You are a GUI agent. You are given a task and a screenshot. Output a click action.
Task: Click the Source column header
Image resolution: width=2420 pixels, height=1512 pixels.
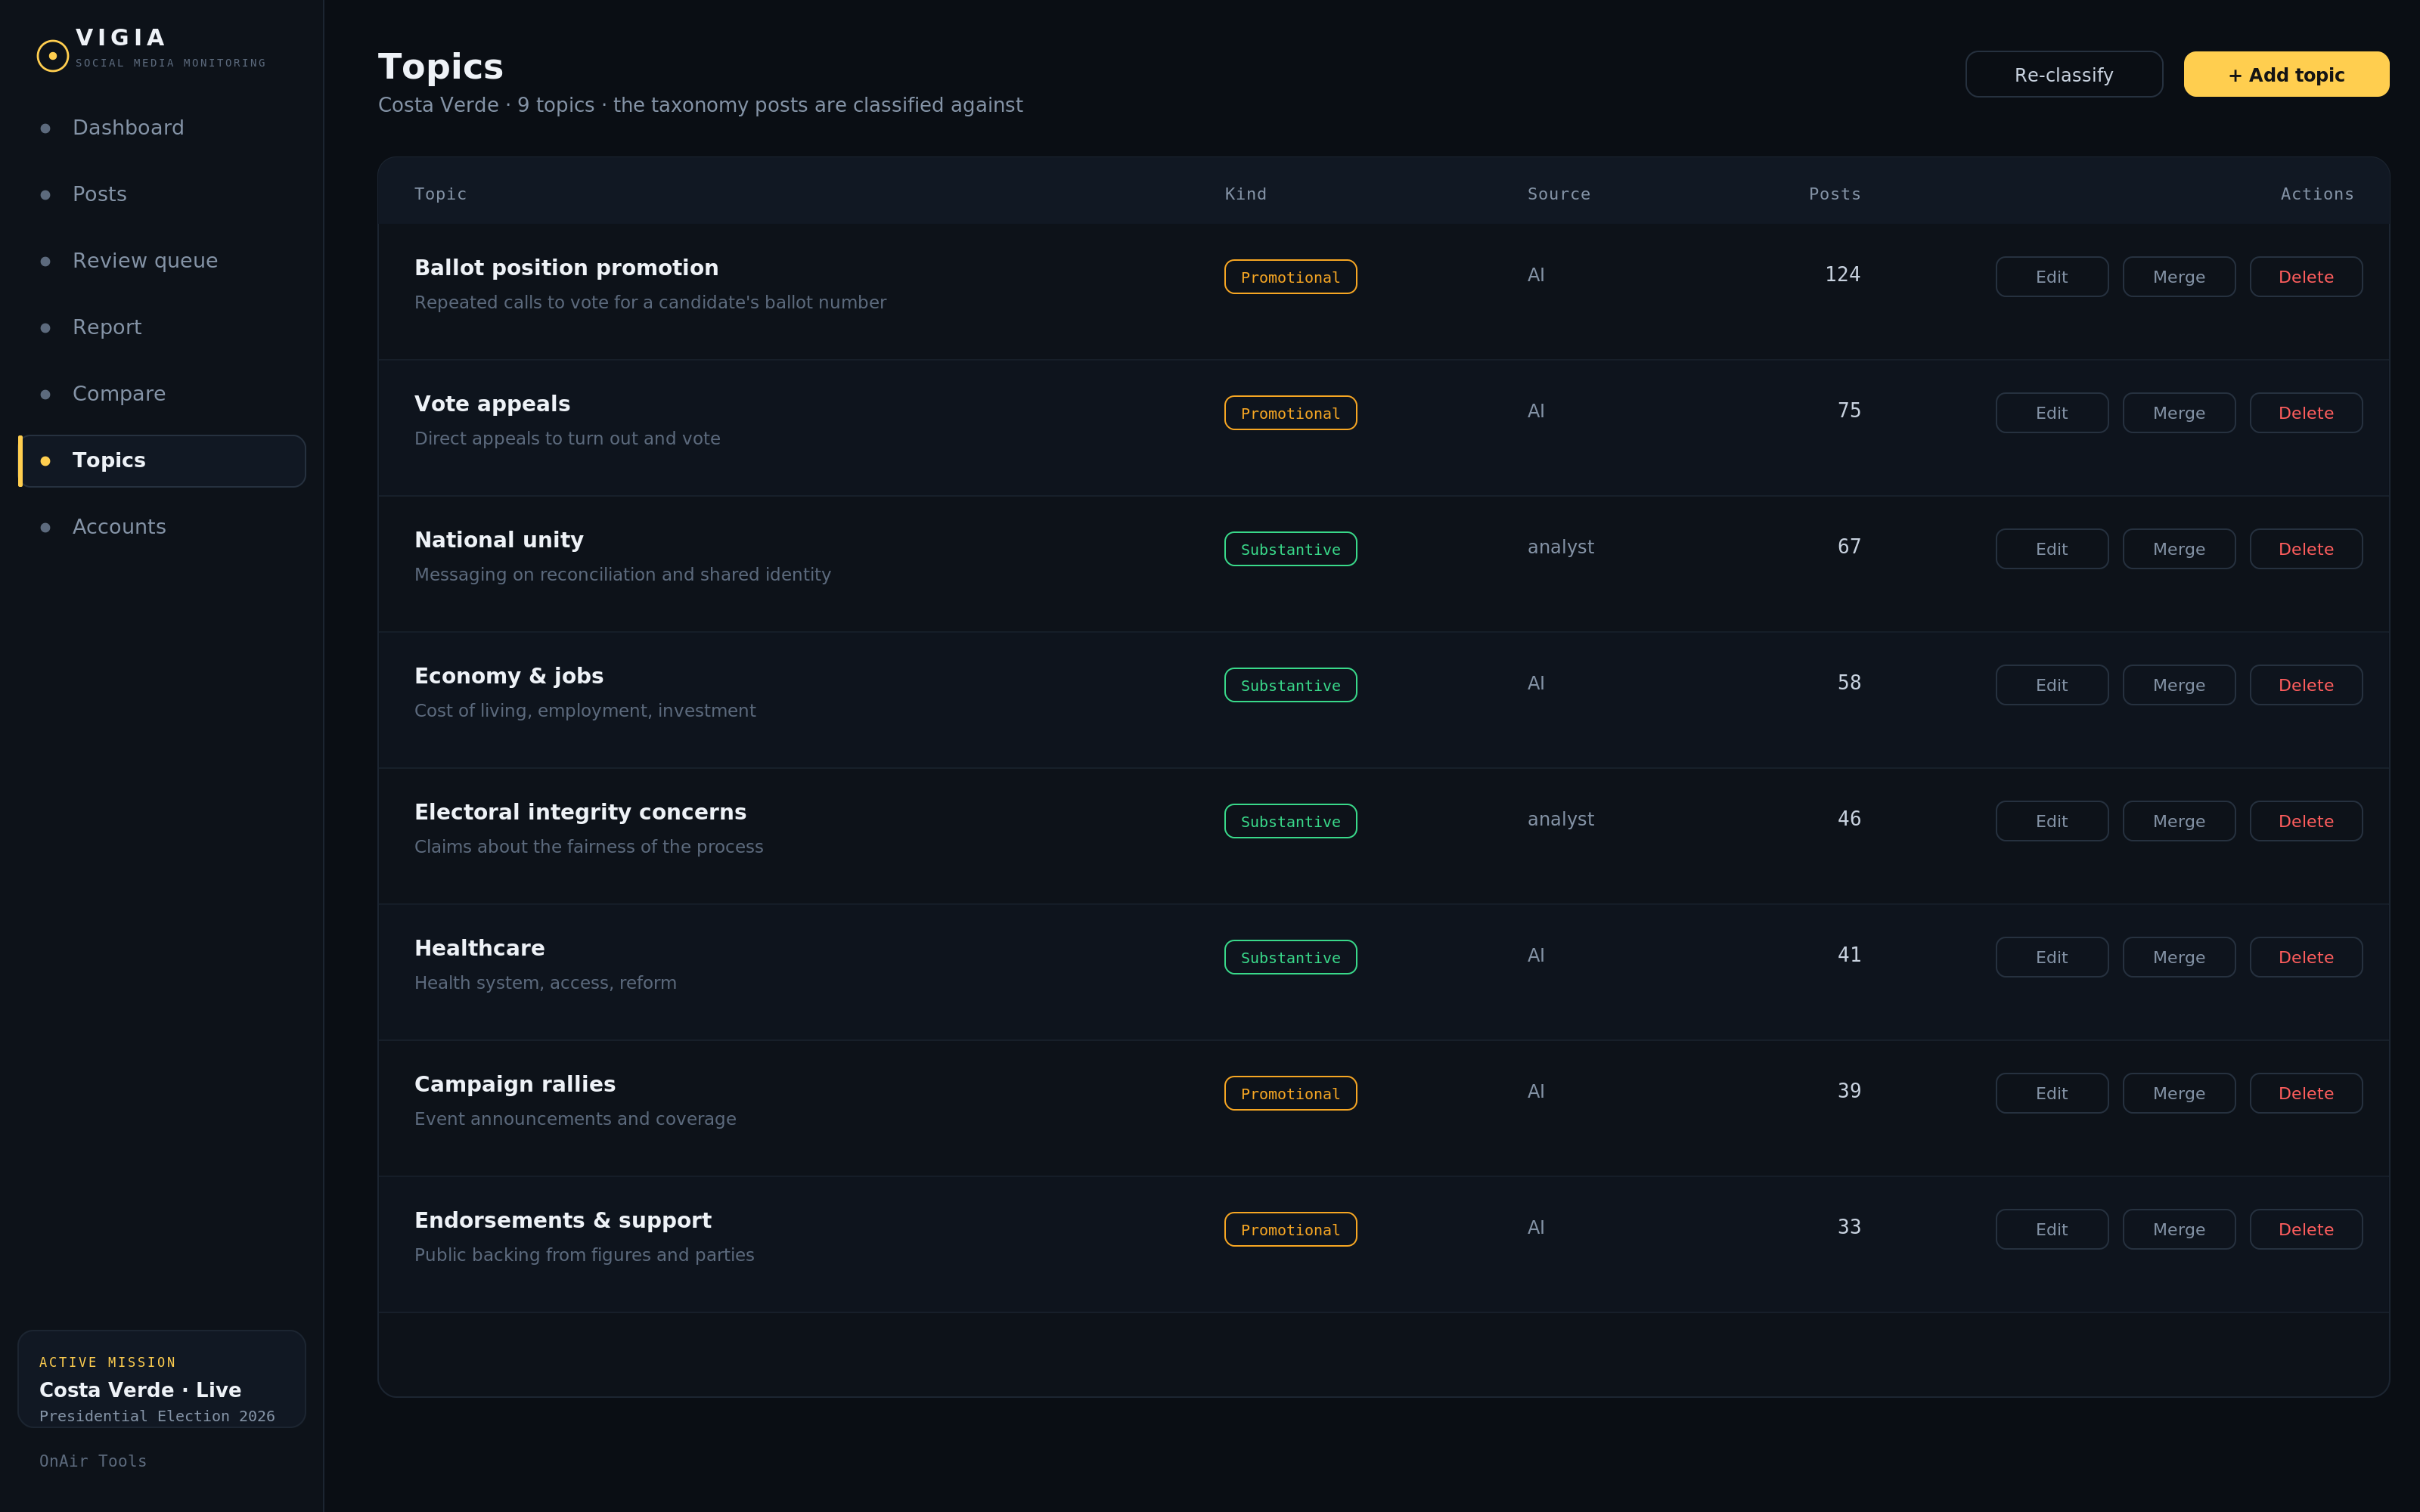pos(1558,194)
